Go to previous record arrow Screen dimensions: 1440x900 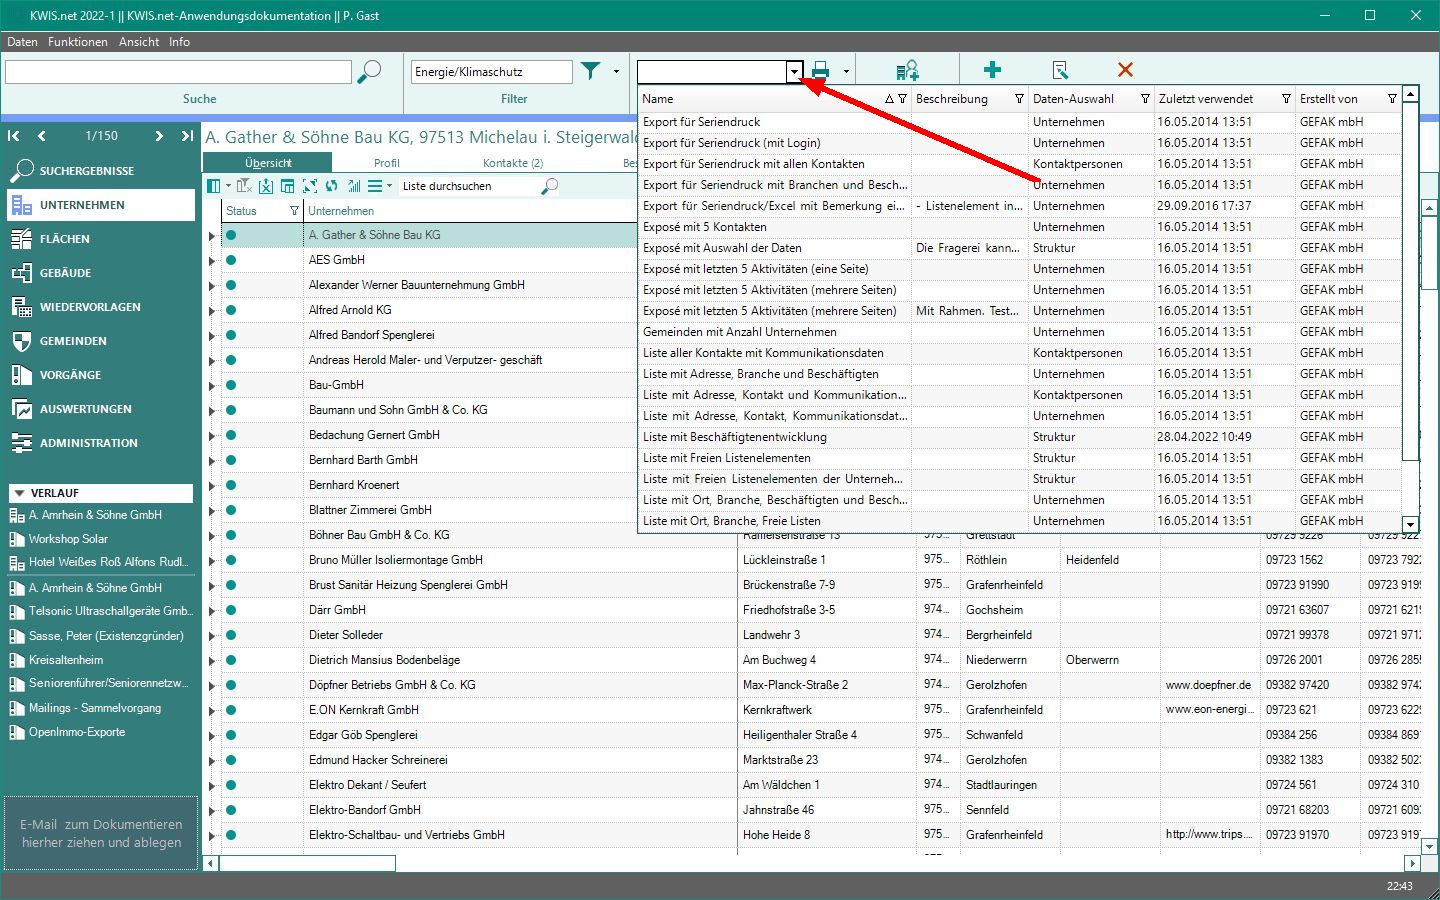coord(42,136)
